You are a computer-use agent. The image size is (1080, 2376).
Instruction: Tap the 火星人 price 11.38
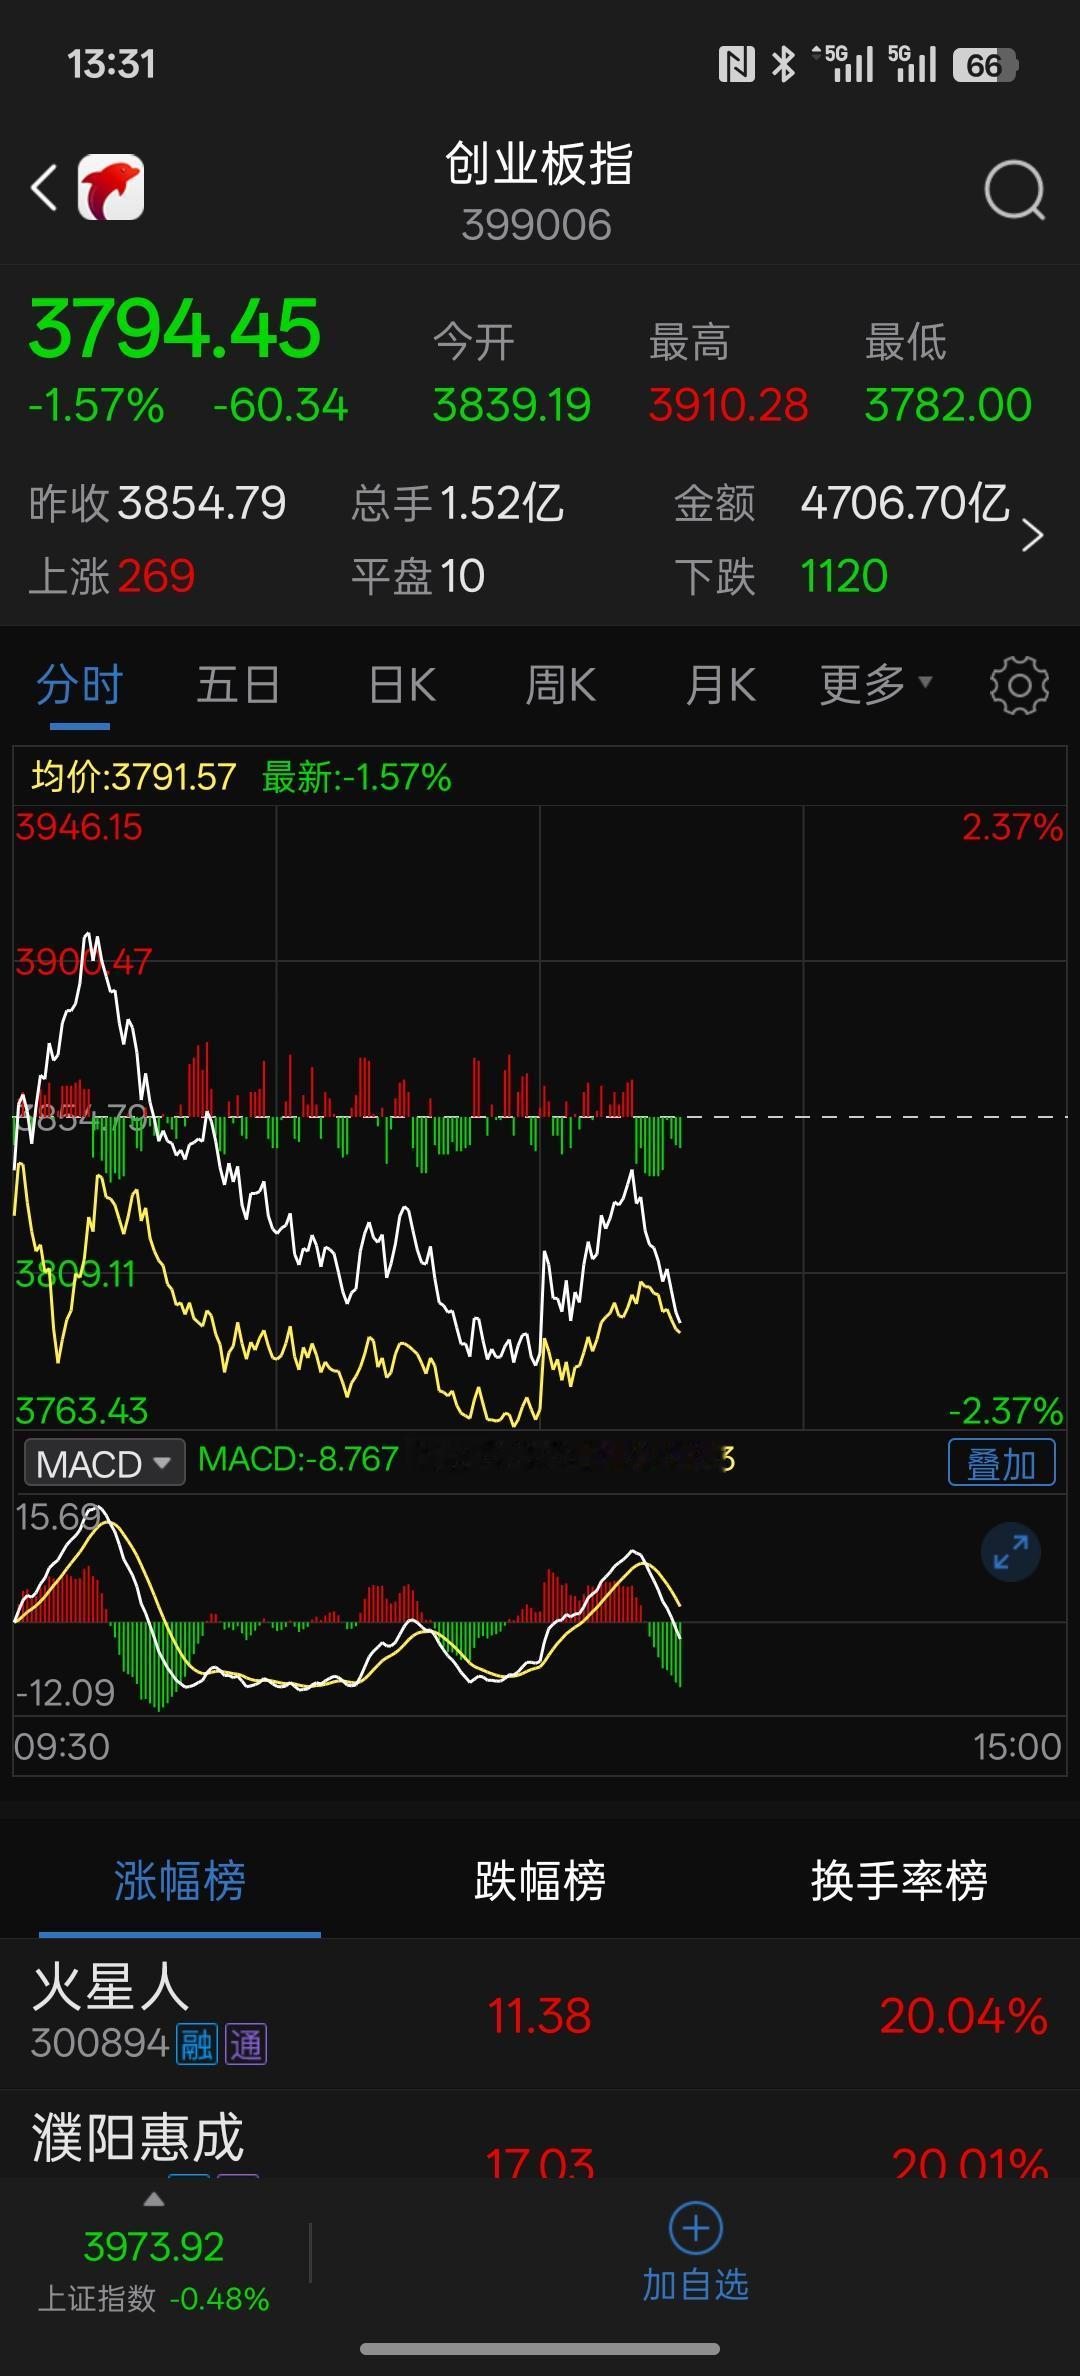[x=539, y=2016]
